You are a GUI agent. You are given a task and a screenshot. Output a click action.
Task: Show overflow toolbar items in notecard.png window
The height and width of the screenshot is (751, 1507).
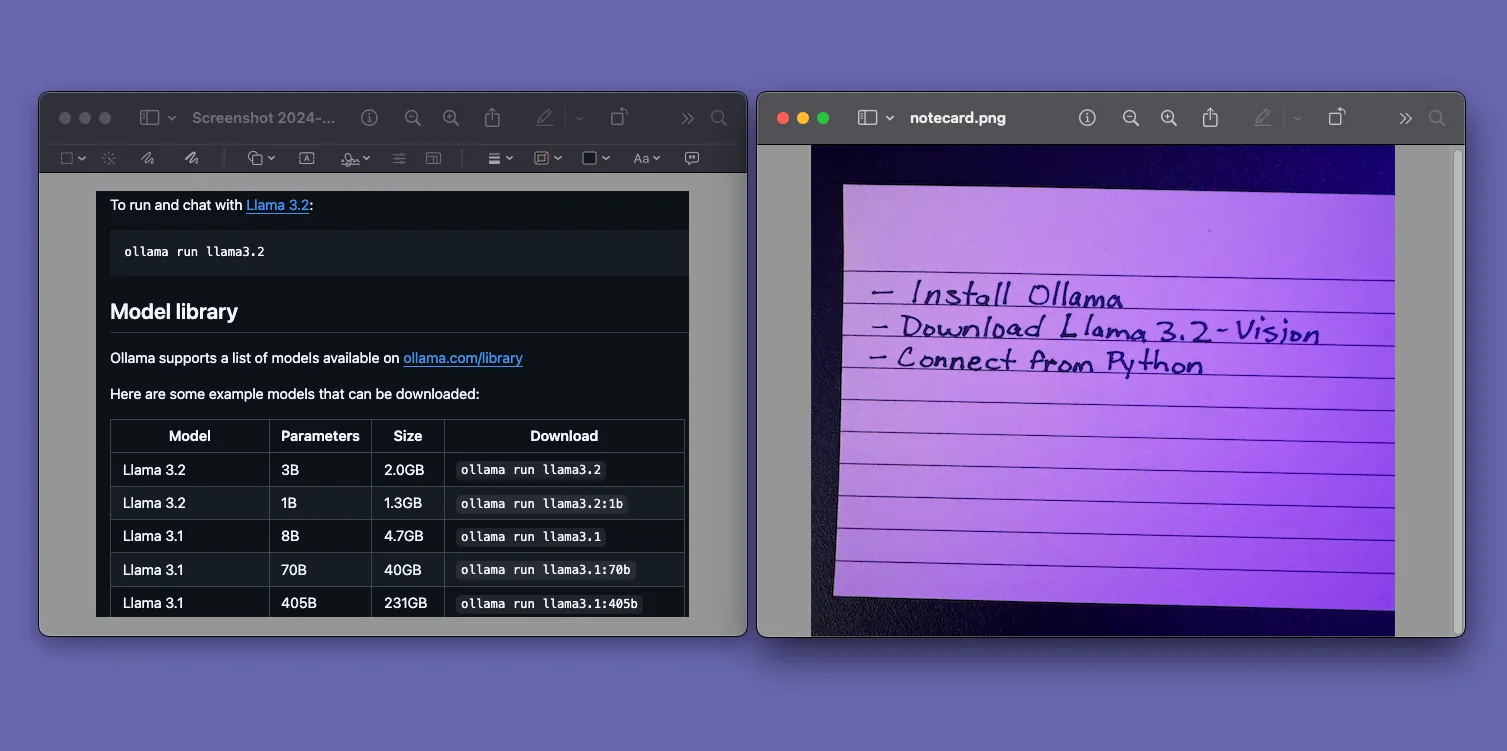point(1405,118)
